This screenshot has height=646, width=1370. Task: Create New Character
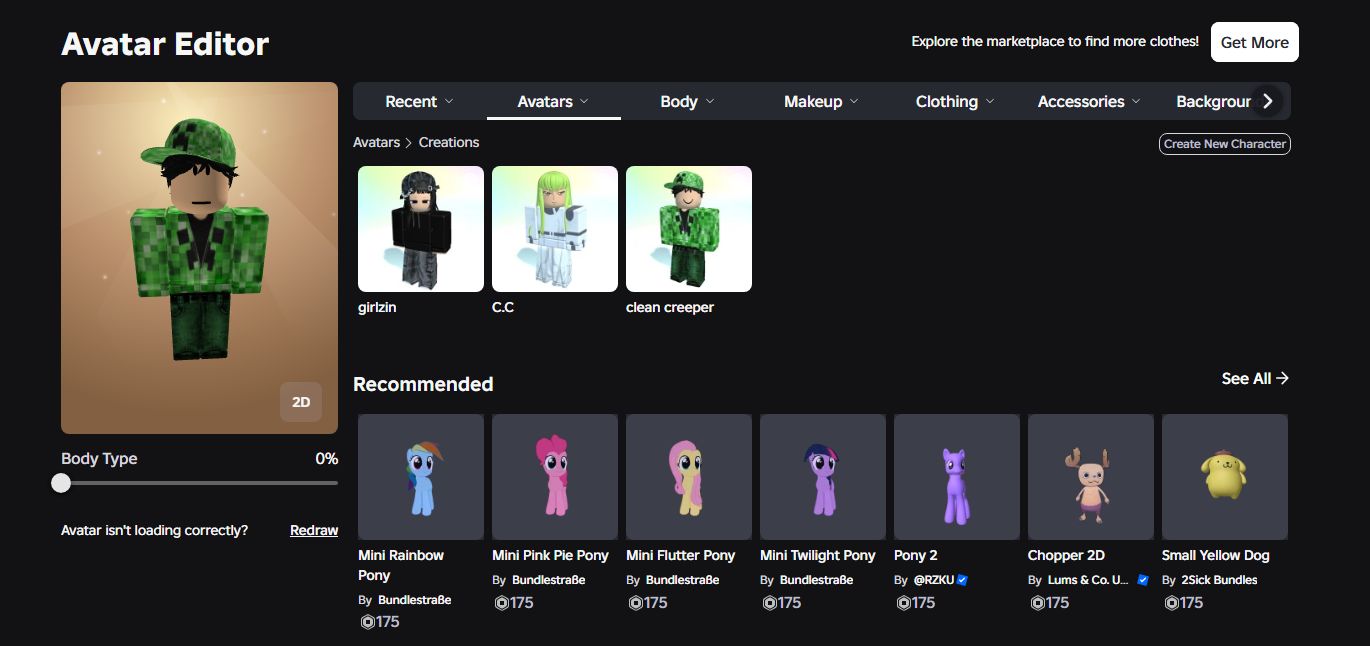point(1225,144)
